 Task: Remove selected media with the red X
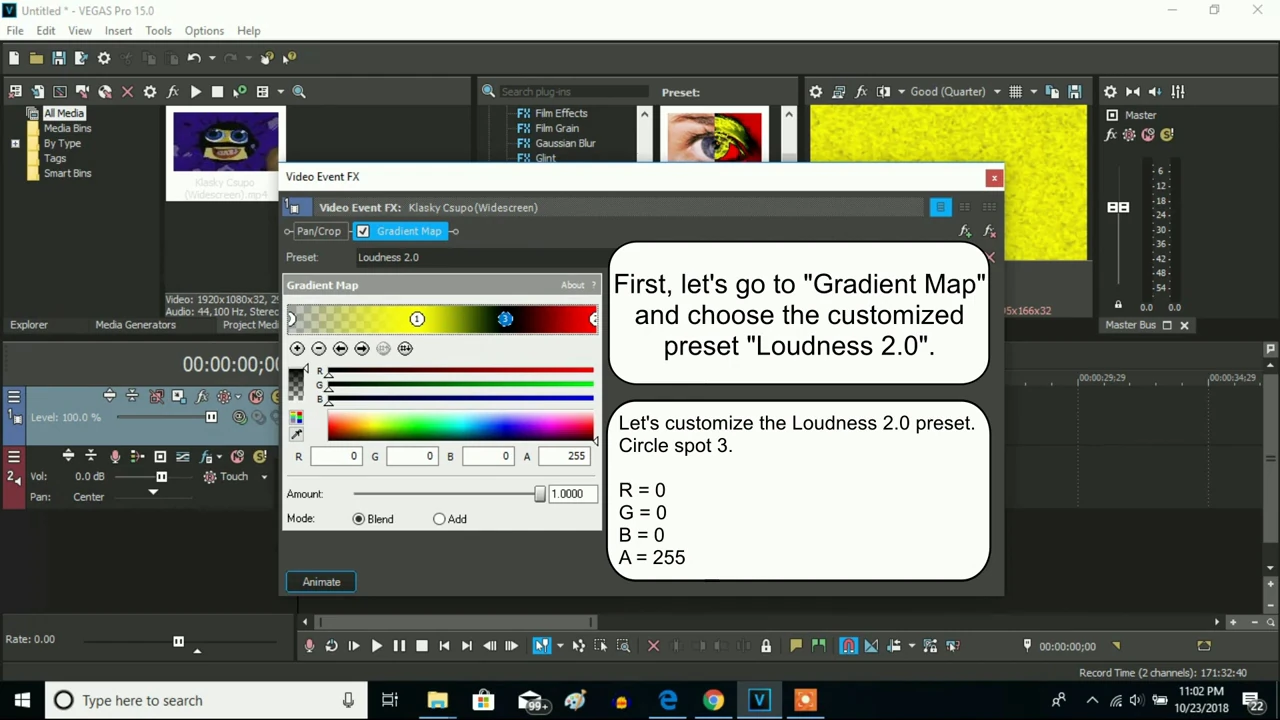(127, 92)
